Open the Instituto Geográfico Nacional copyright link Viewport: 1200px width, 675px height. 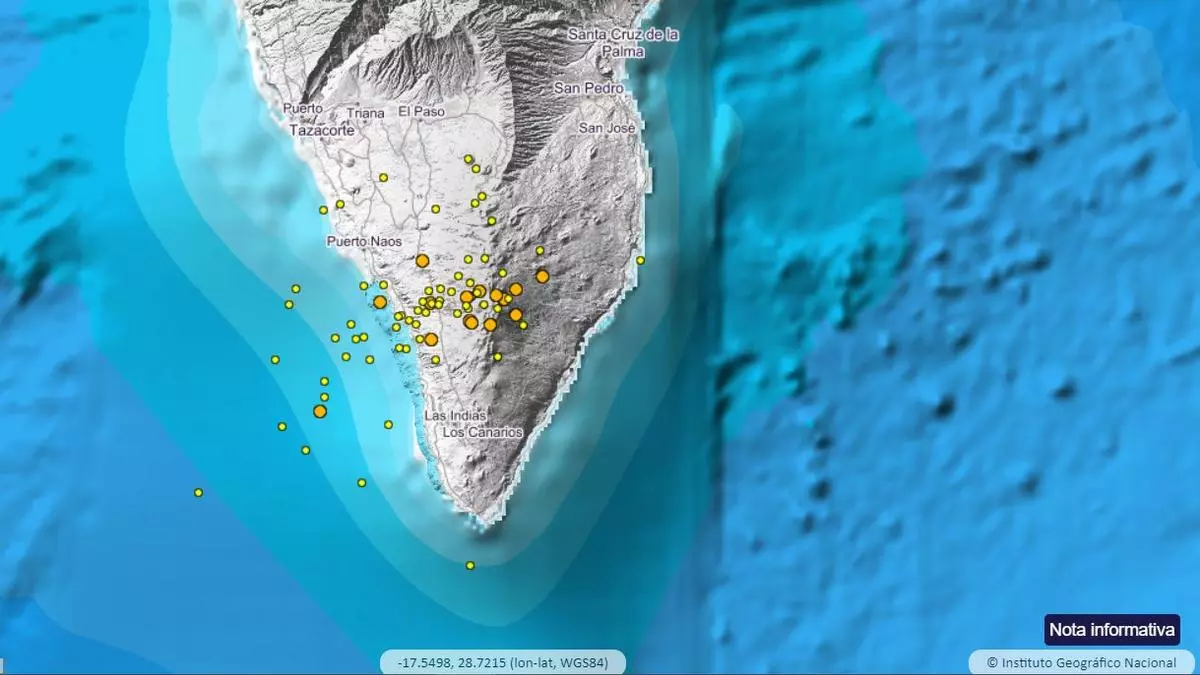coord(1081,662)
